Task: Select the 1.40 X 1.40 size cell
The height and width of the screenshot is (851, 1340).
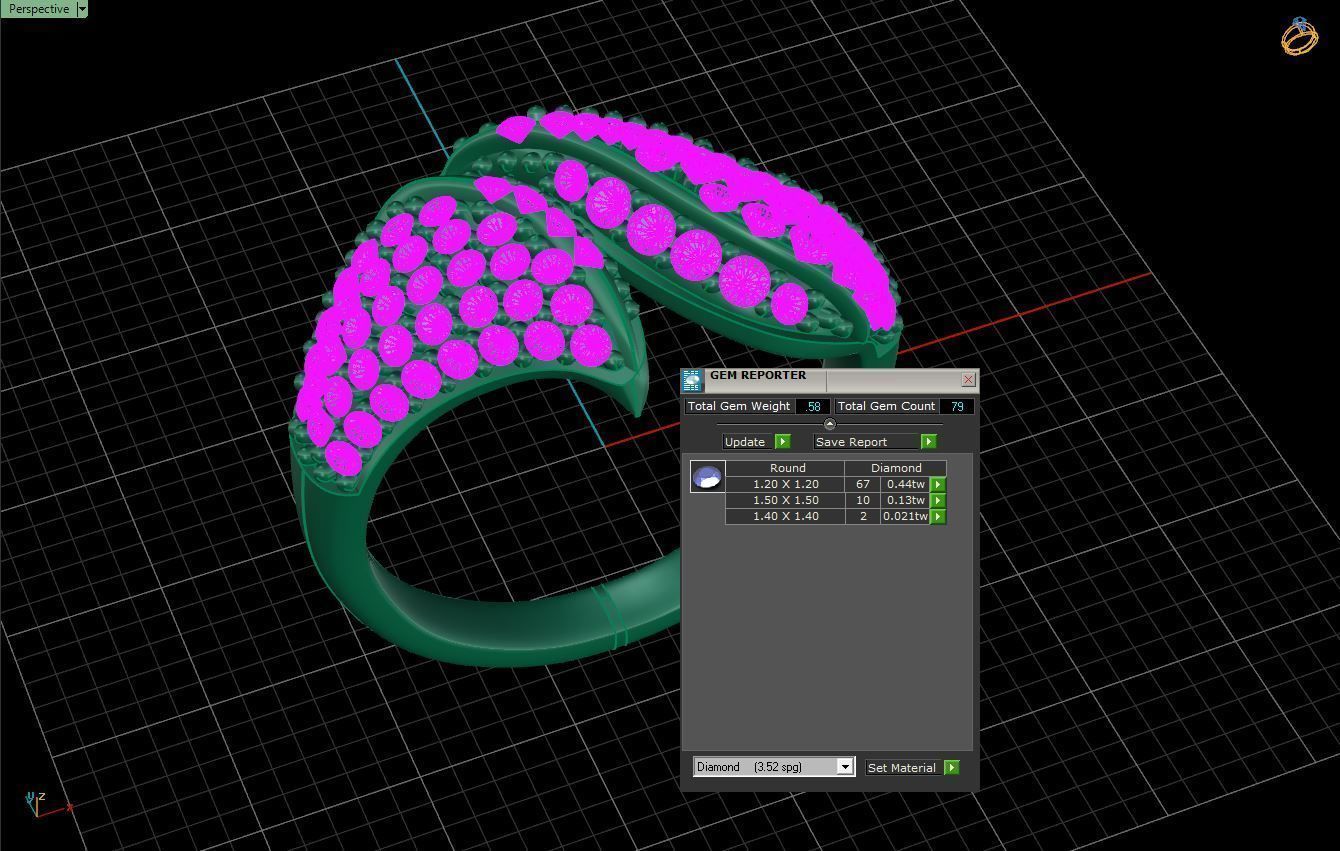Action: point(785,516)
